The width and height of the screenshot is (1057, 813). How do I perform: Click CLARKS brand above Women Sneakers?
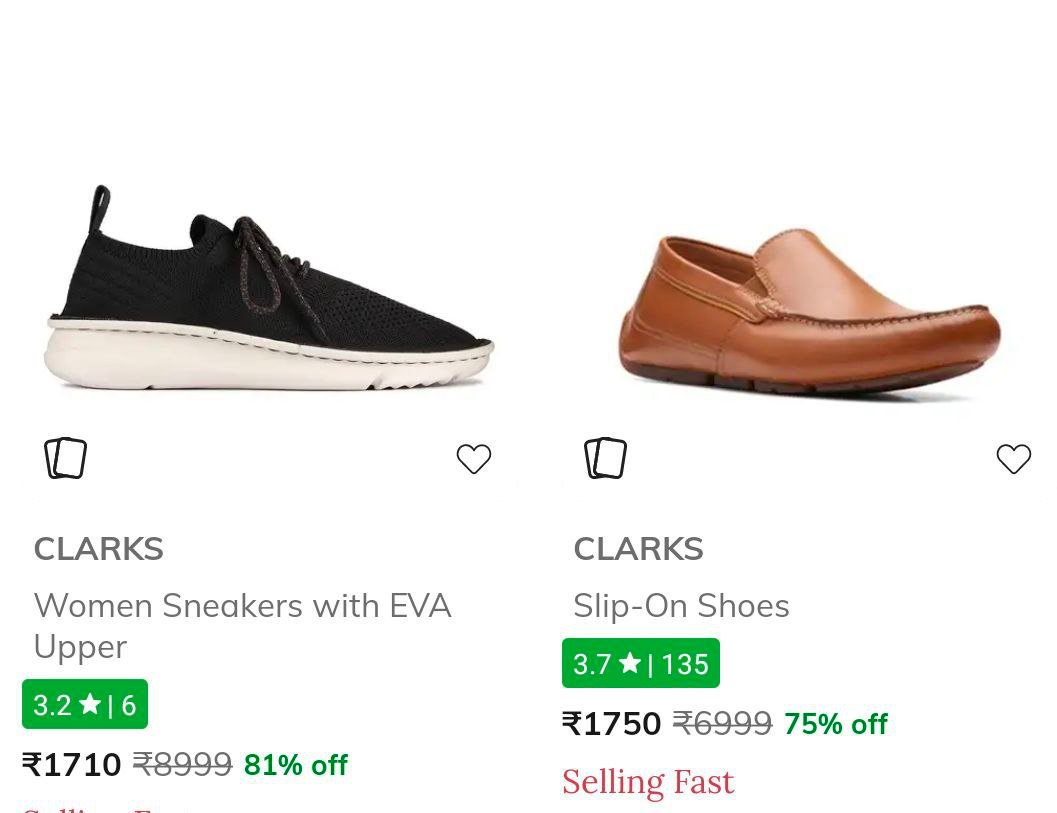pyautogui.click(x=98, y=549)
